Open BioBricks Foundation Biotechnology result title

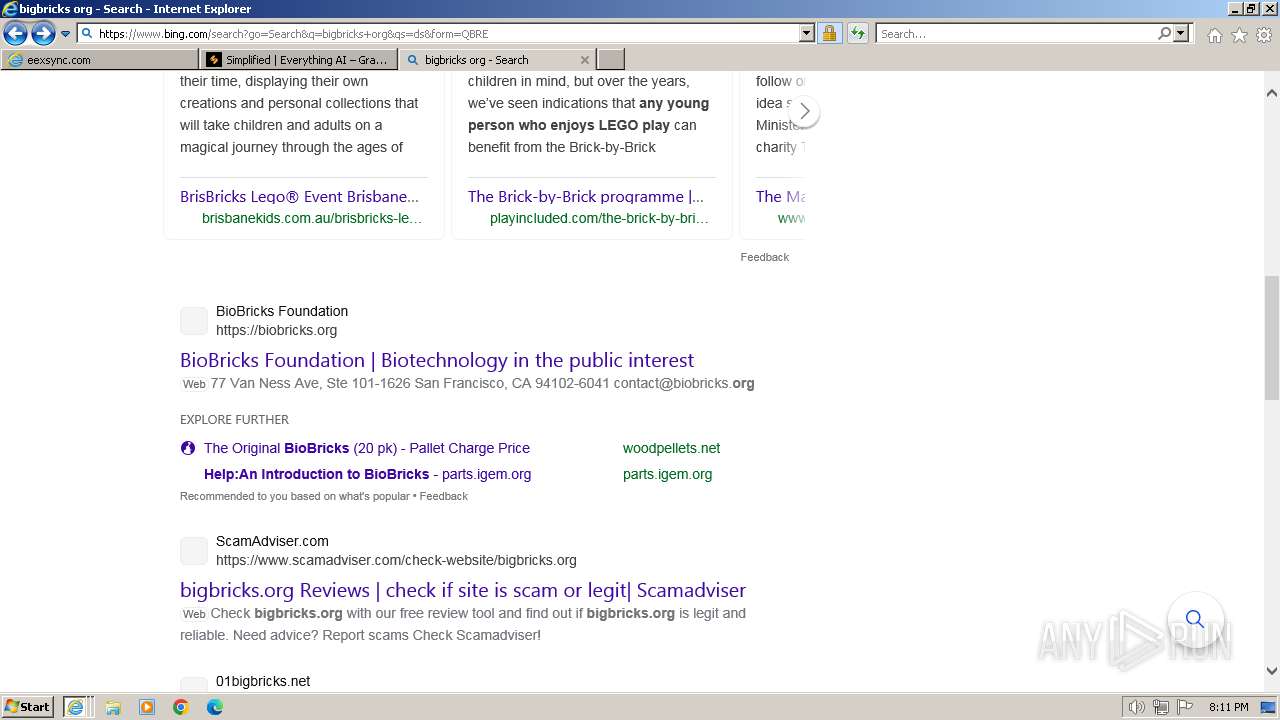coord(437,360)
